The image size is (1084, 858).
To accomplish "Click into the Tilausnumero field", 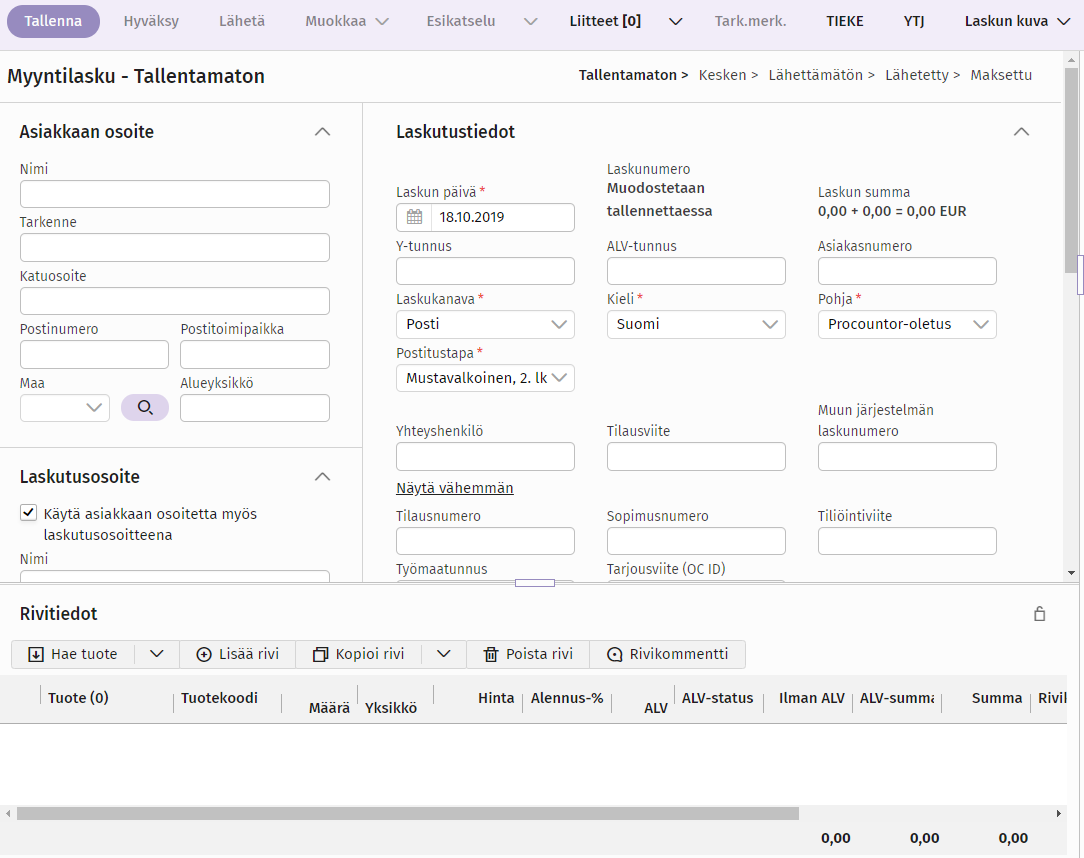I will (485, 541).
